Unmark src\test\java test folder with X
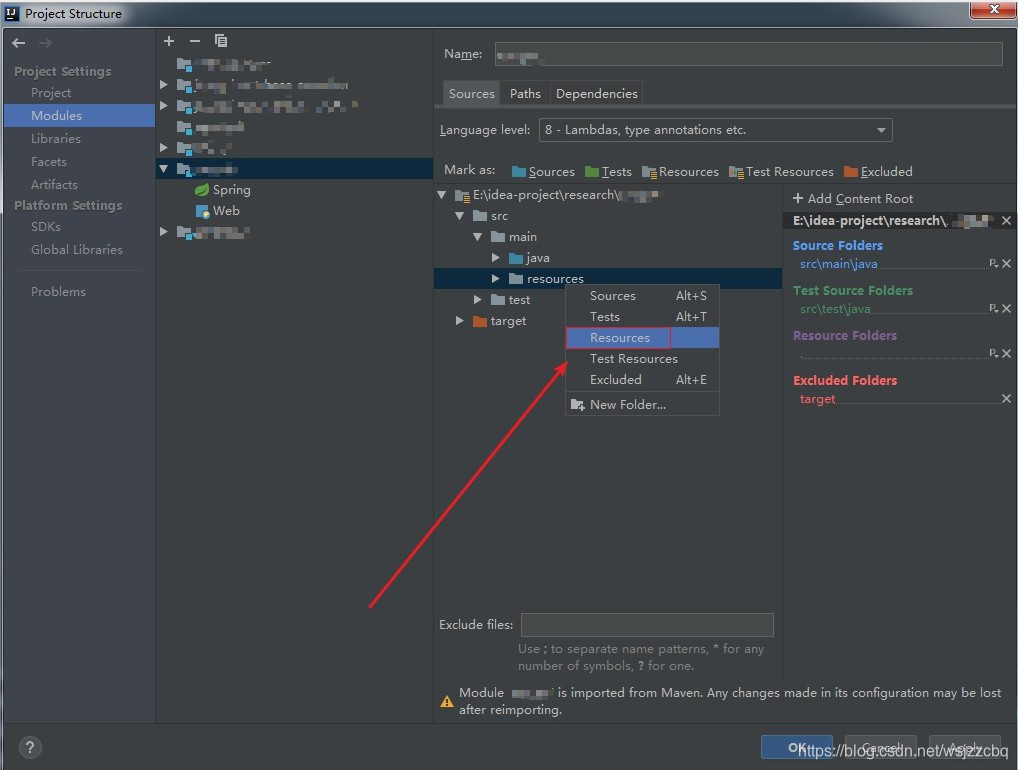The width and height of the screenshot is (1018, 770). [1006, 308]
